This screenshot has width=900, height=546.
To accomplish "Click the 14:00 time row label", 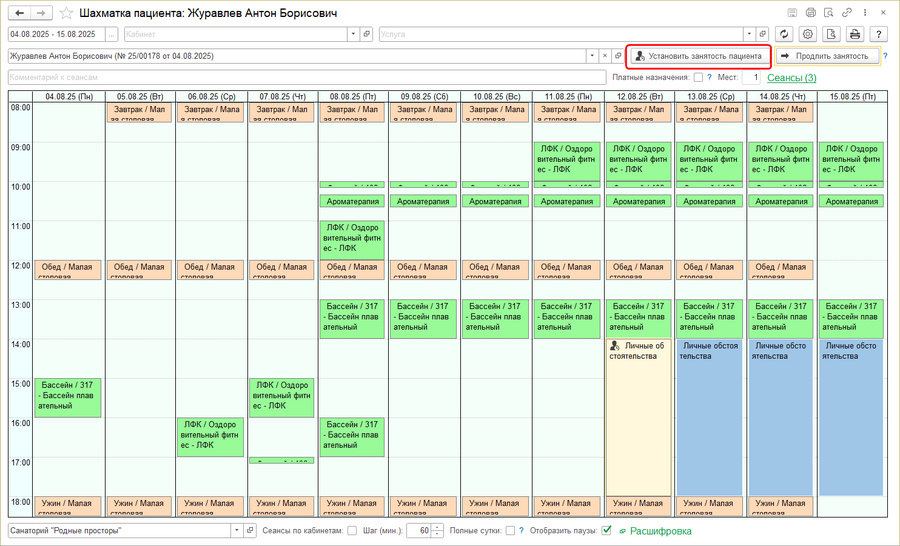I will (21, 344).
